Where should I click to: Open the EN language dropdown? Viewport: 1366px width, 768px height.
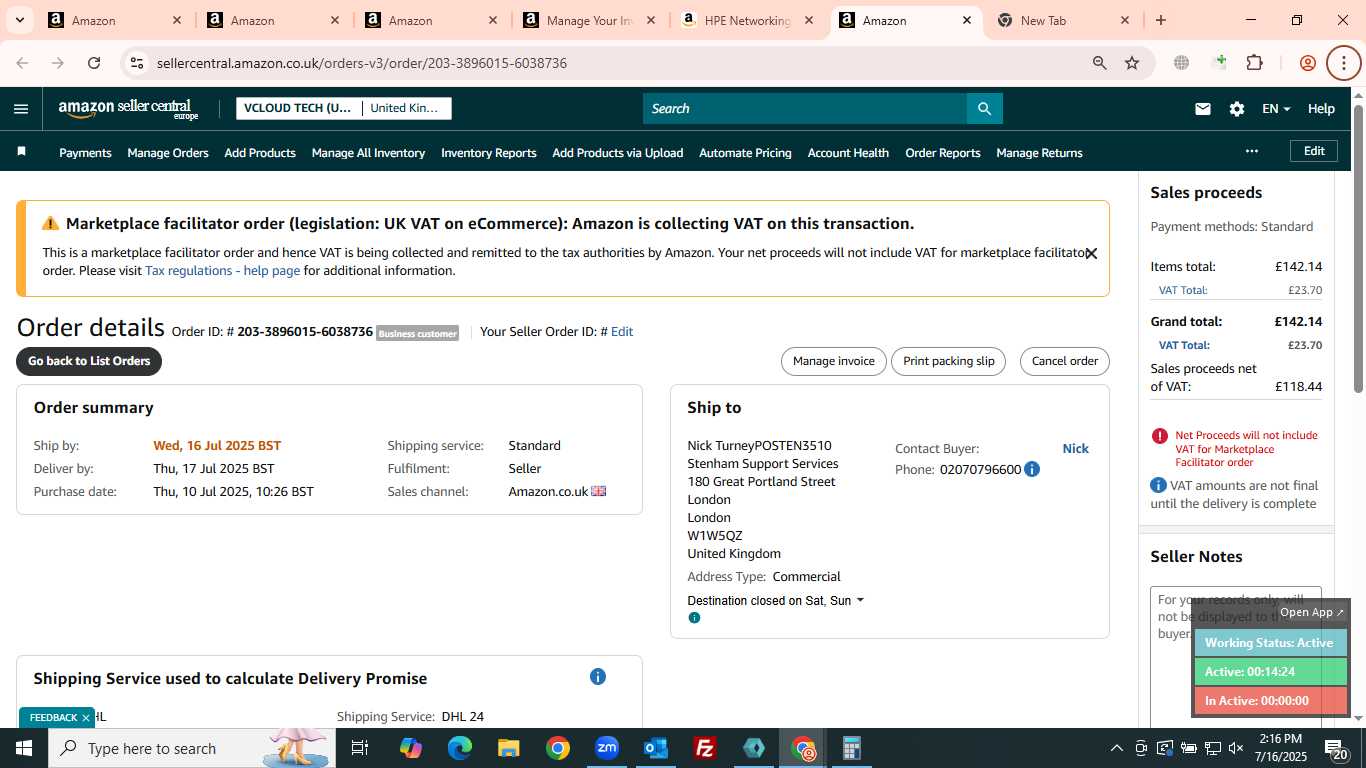[x=1276, y=109]
